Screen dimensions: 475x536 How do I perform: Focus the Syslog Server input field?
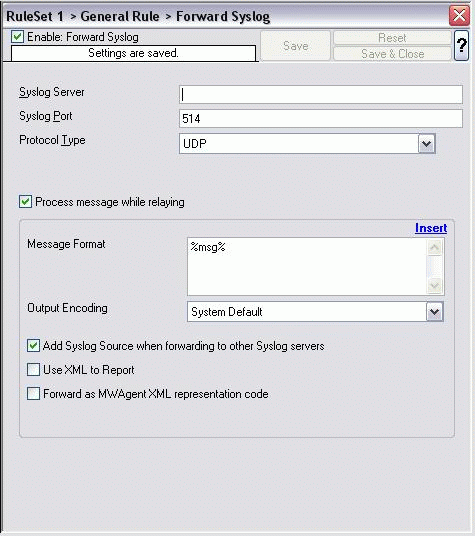(x=321, y=95)
